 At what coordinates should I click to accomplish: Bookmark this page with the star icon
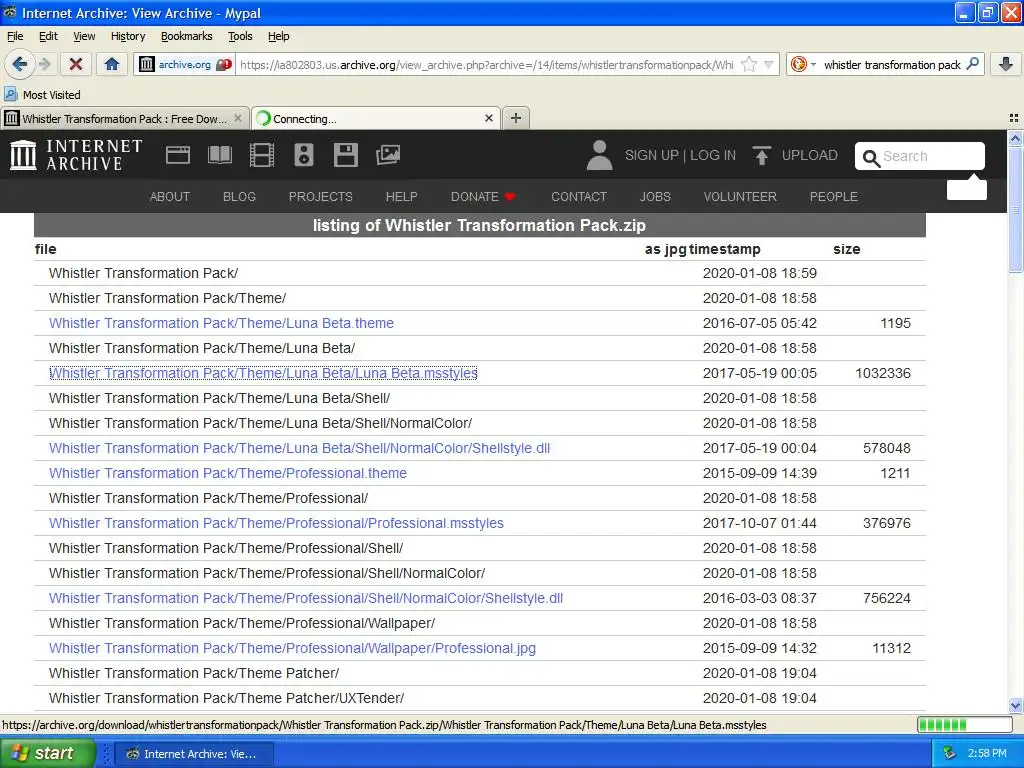pos(749,64)
